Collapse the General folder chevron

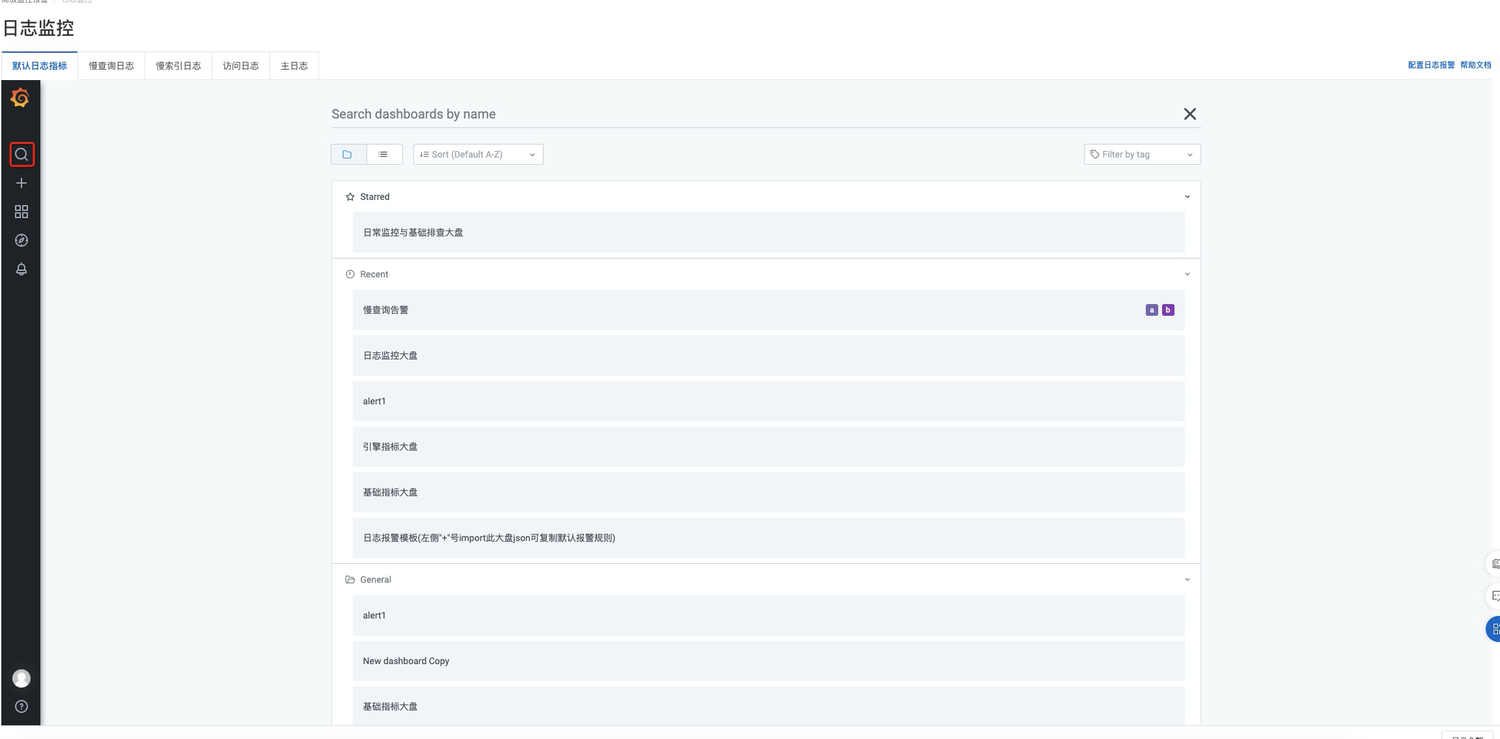[1187, 580]
